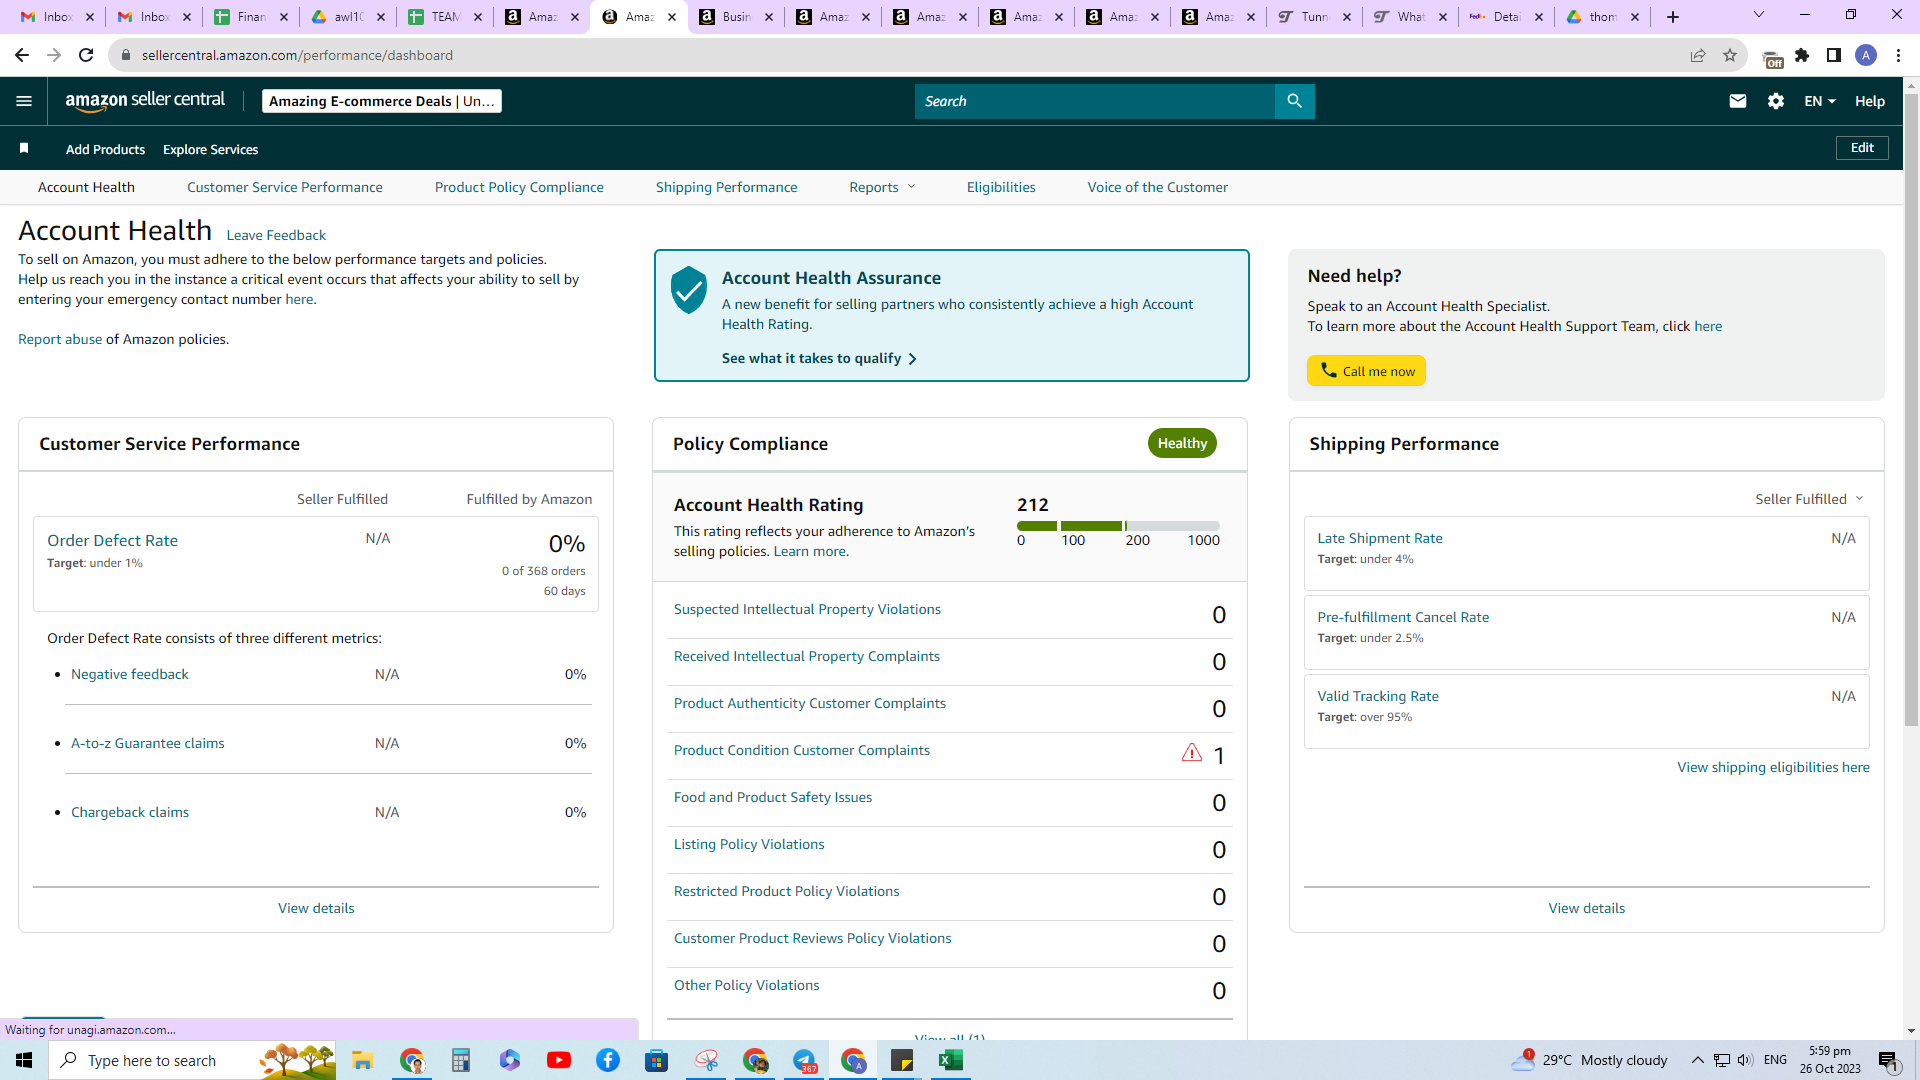Viewport: 1920px width, 1080px height.
Task: Open the Seller Central hamburger menu
Action: 24,101
